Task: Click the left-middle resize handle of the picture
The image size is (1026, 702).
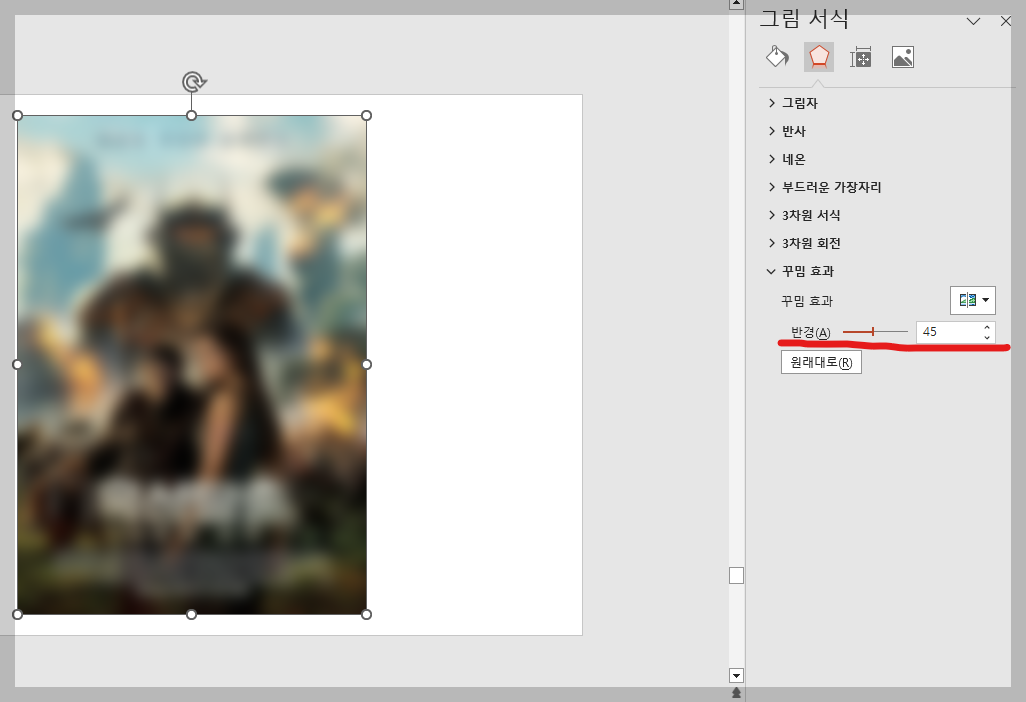Action: tap(18, 364)
